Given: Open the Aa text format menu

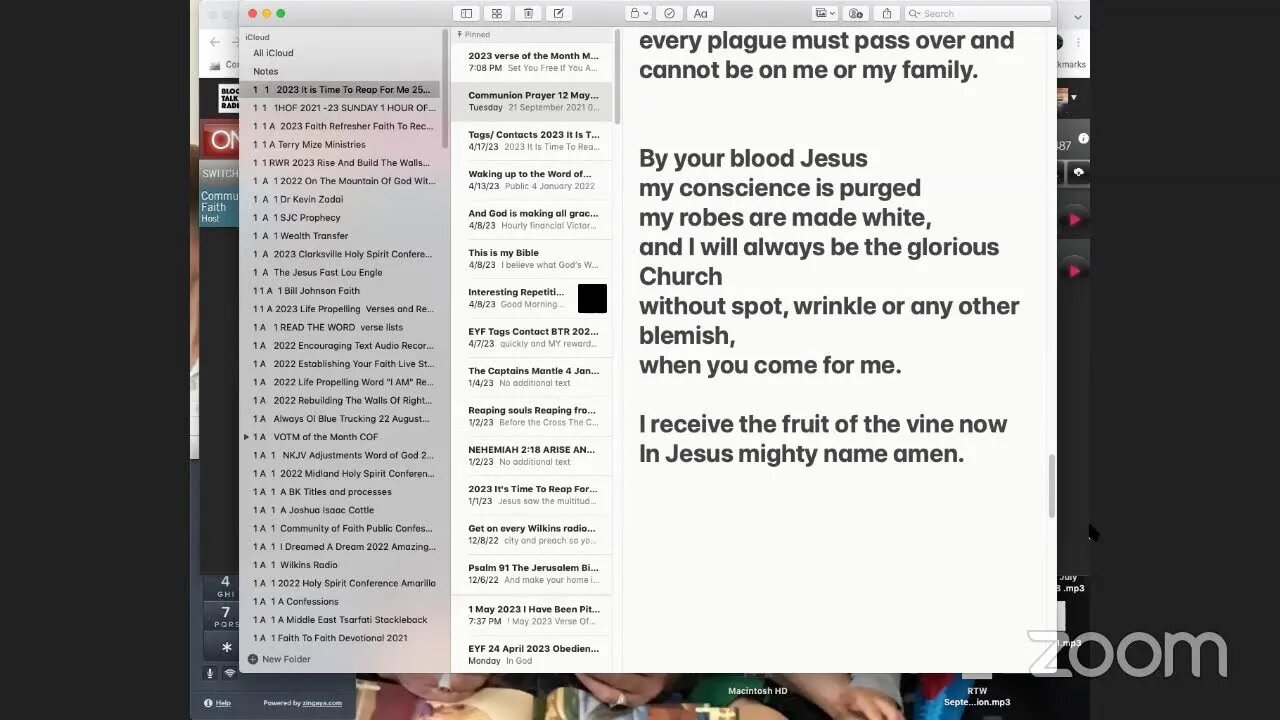Looking at the screenshot, I should 700,13.
